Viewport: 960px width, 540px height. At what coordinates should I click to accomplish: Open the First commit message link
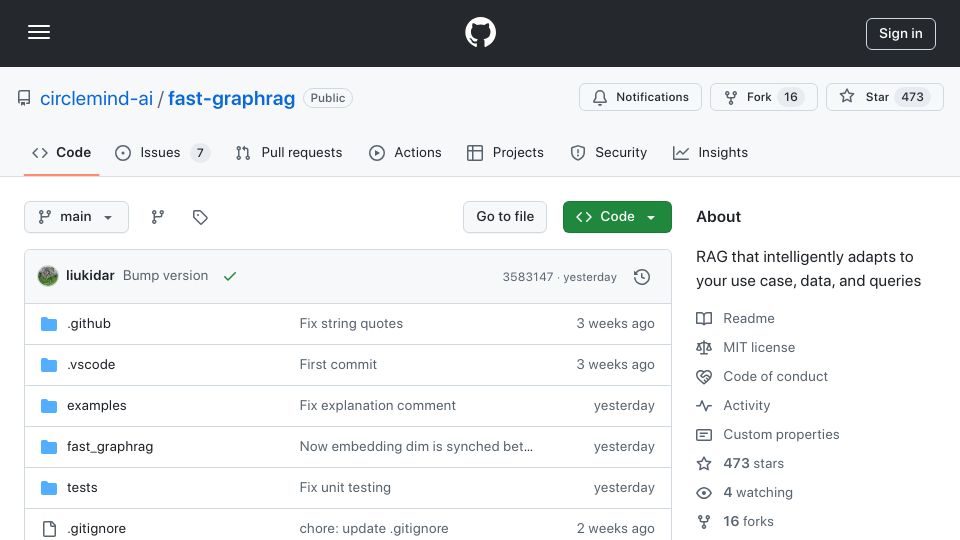(x=338, y=364)
